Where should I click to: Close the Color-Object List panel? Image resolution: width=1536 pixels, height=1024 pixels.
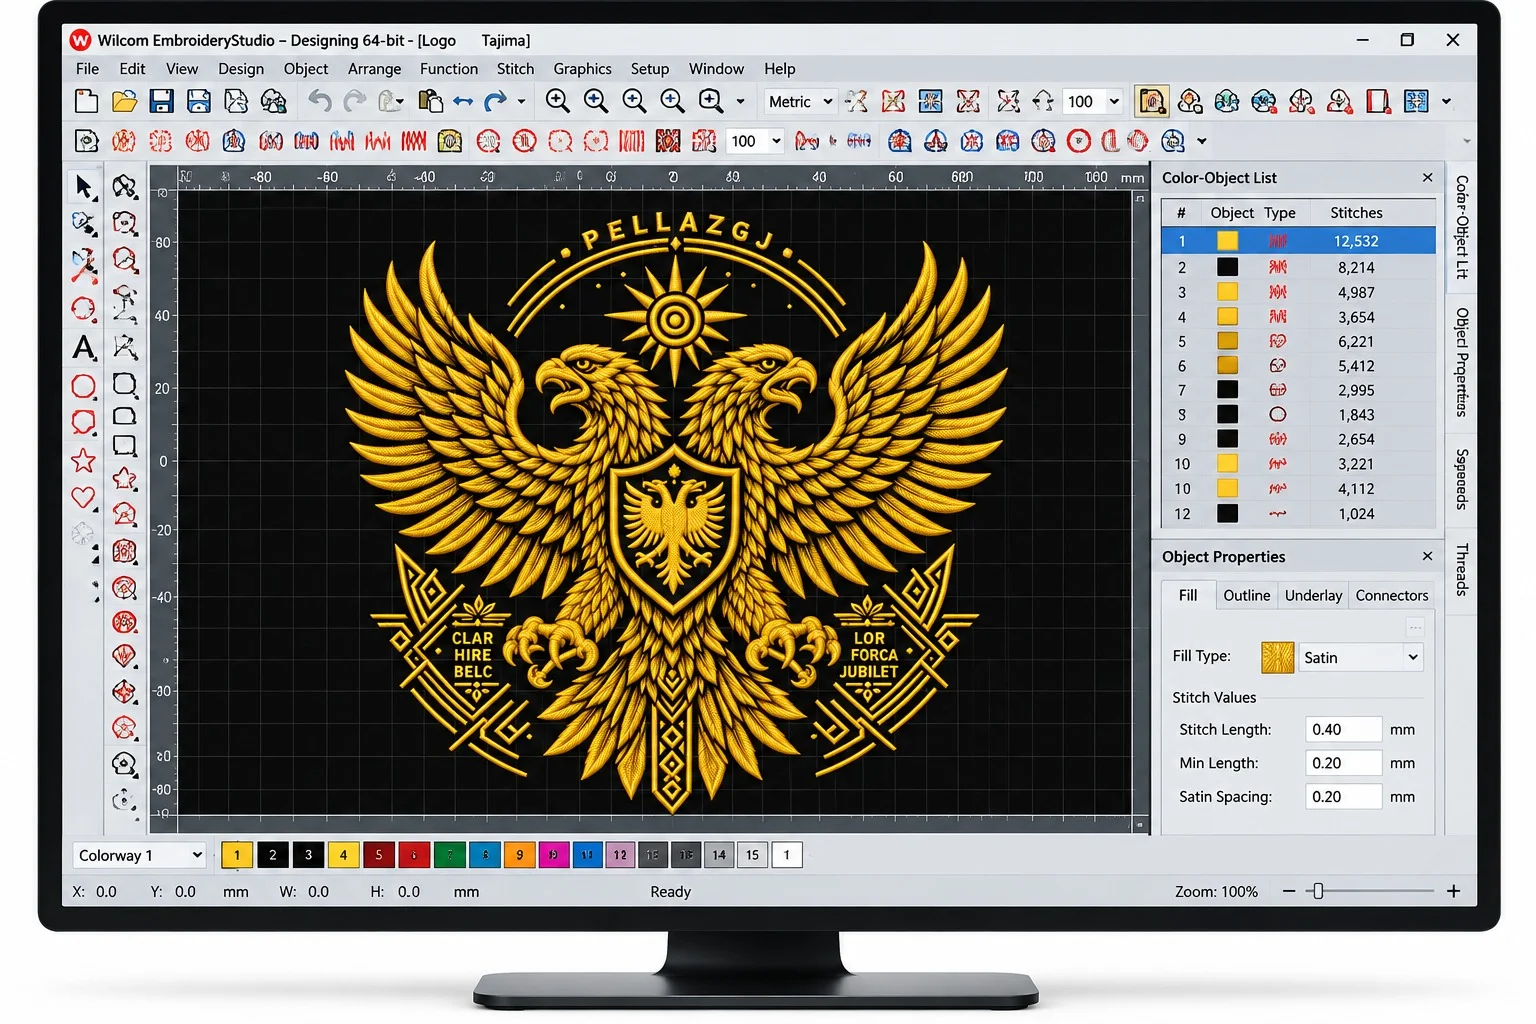point(1427,177)
